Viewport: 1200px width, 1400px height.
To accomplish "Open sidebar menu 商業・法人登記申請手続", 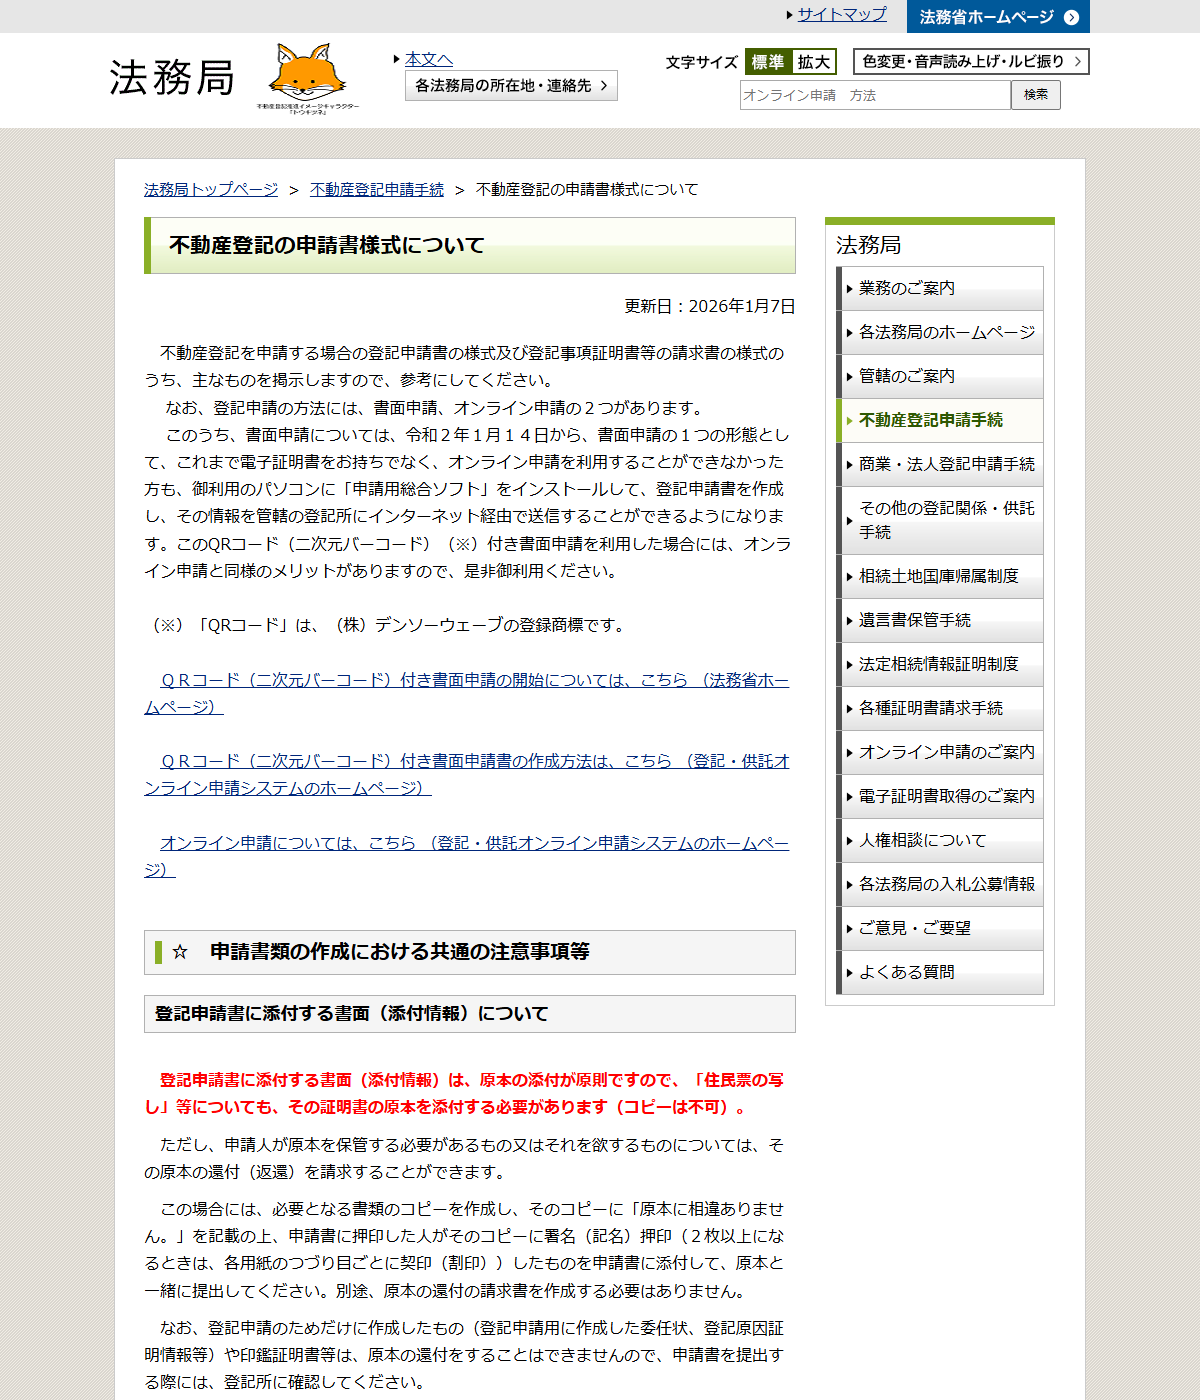I will click(940, 464).
